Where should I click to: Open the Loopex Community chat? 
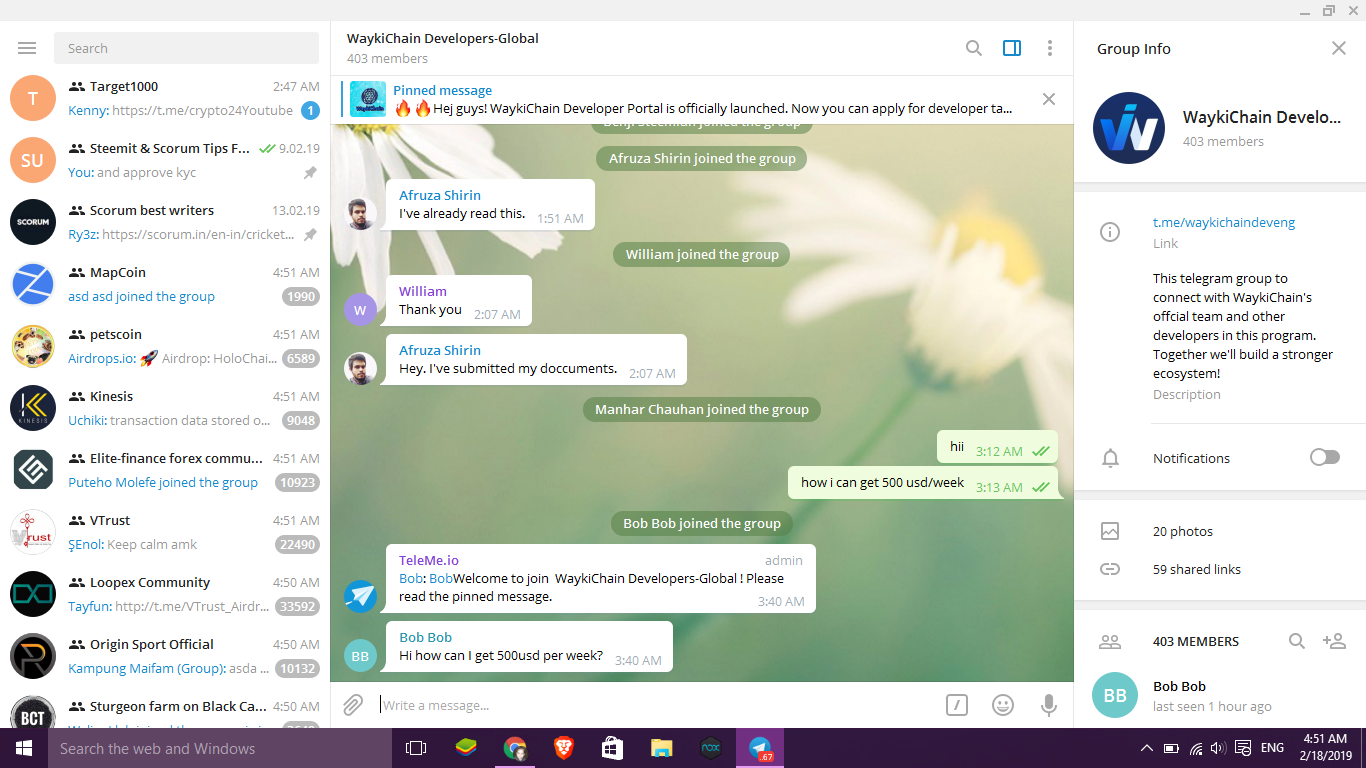[x=165, y=594]
